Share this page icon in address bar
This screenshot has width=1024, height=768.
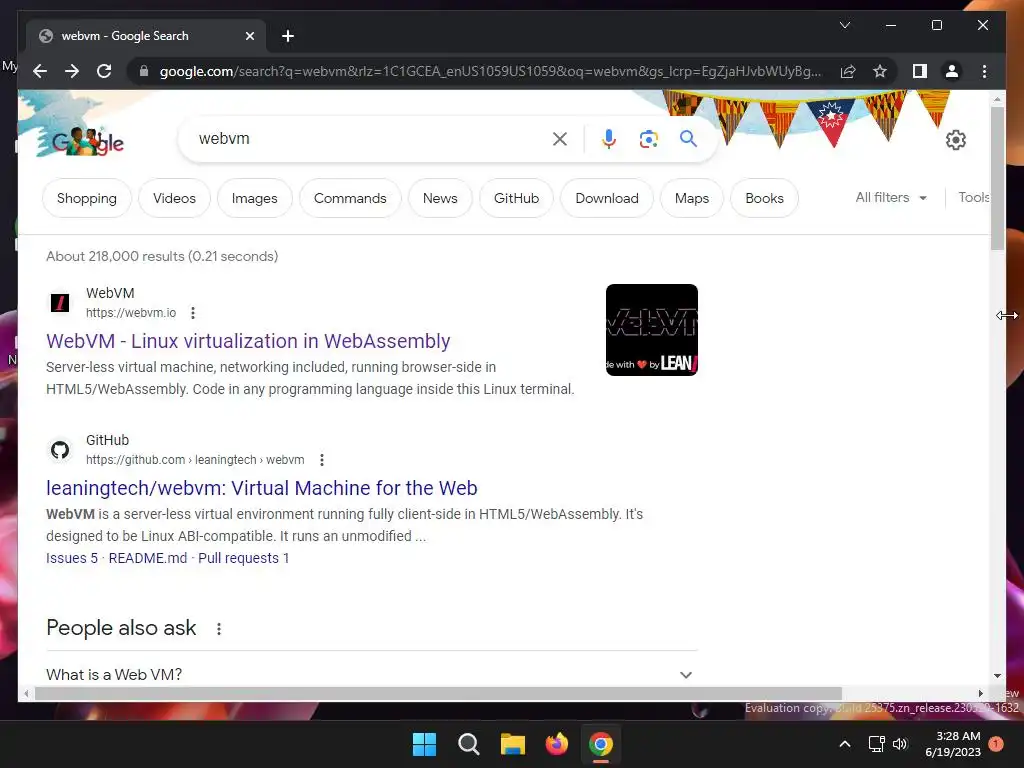[848, 71]
